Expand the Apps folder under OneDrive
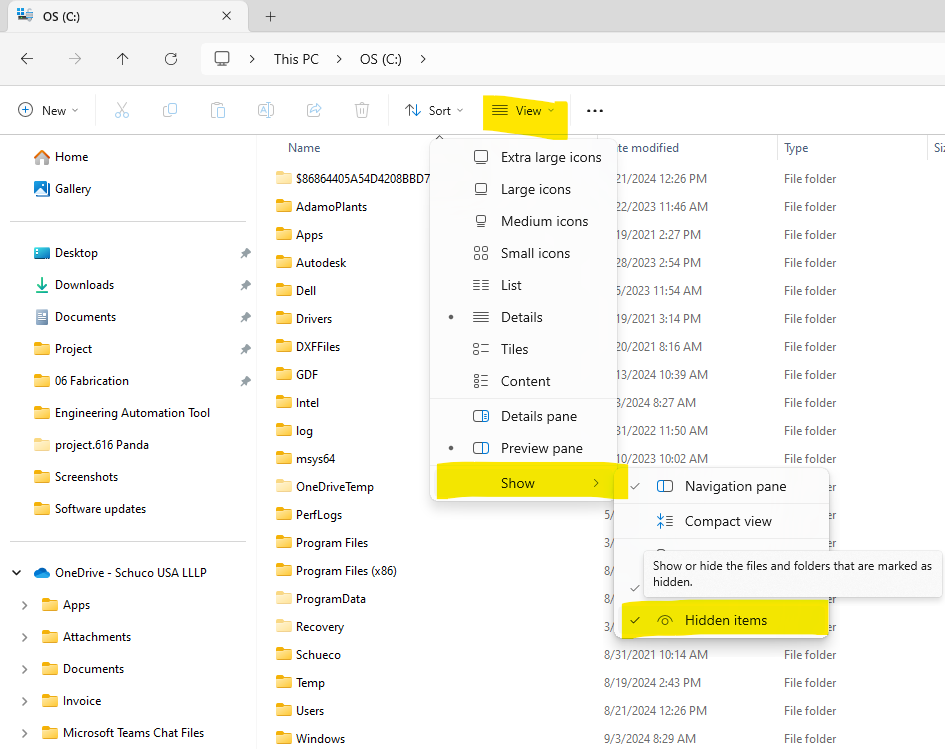 [x=24, y=605]
